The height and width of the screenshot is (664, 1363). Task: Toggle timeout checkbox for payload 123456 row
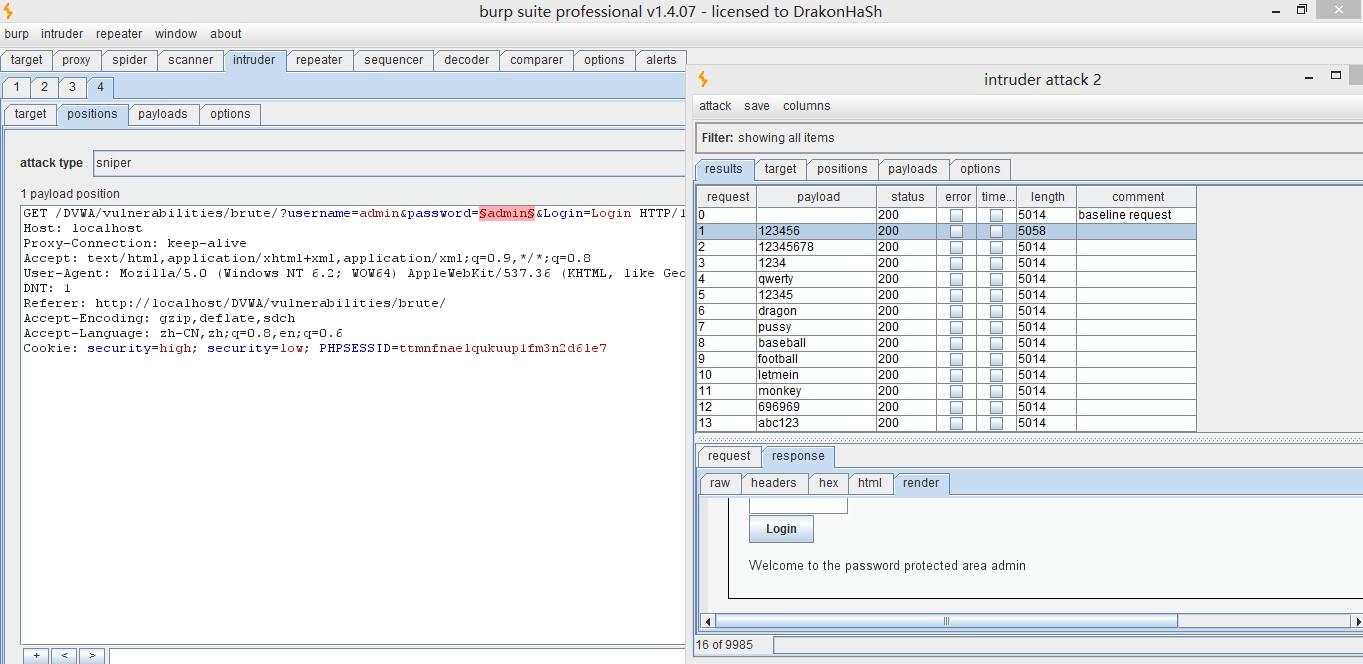pos(996,231)
